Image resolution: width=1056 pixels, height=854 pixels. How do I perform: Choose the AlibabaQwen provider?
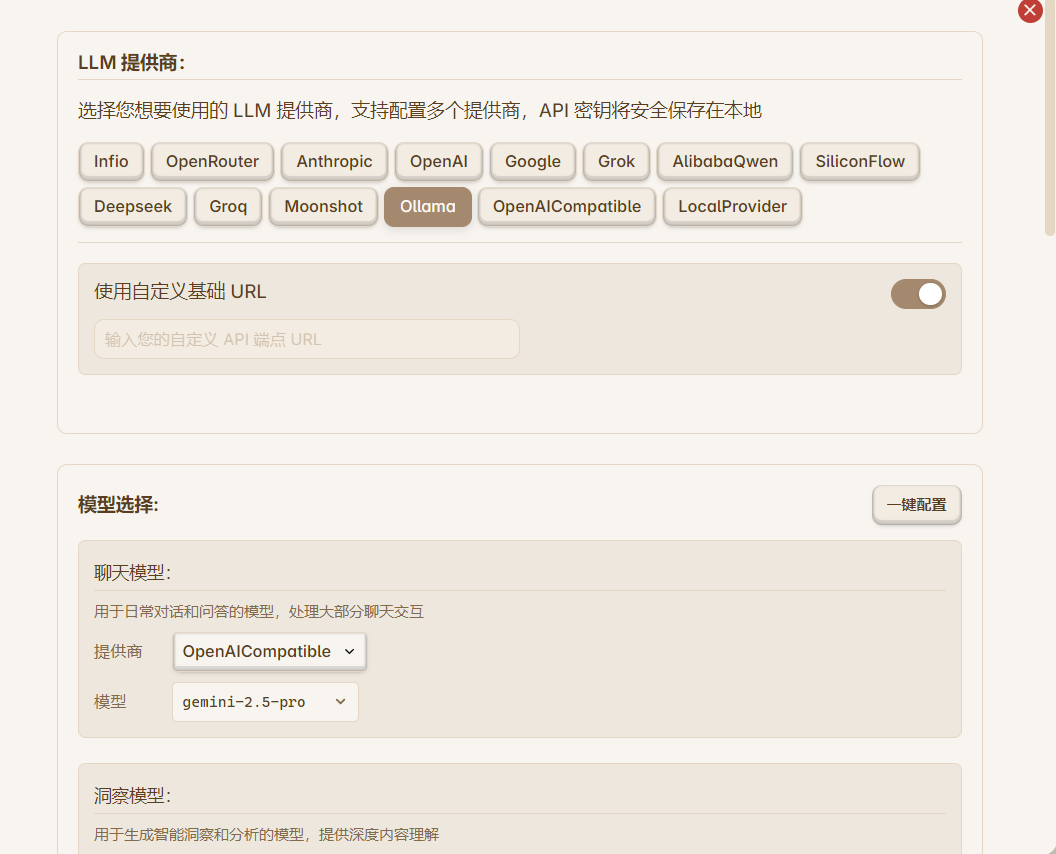pos(725,162)
